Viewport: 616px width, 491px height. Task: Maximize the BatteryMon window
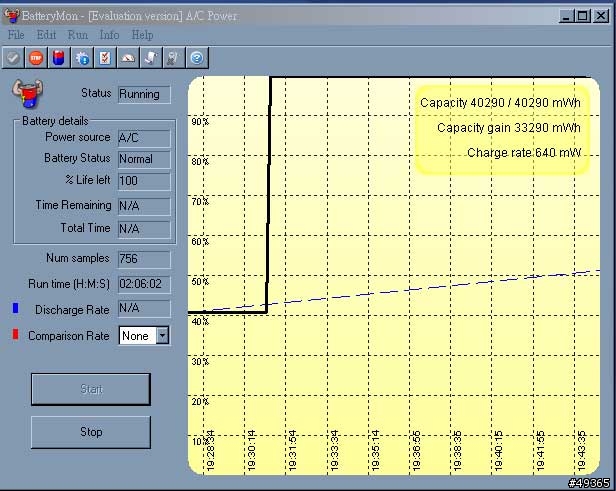[583, 16]
